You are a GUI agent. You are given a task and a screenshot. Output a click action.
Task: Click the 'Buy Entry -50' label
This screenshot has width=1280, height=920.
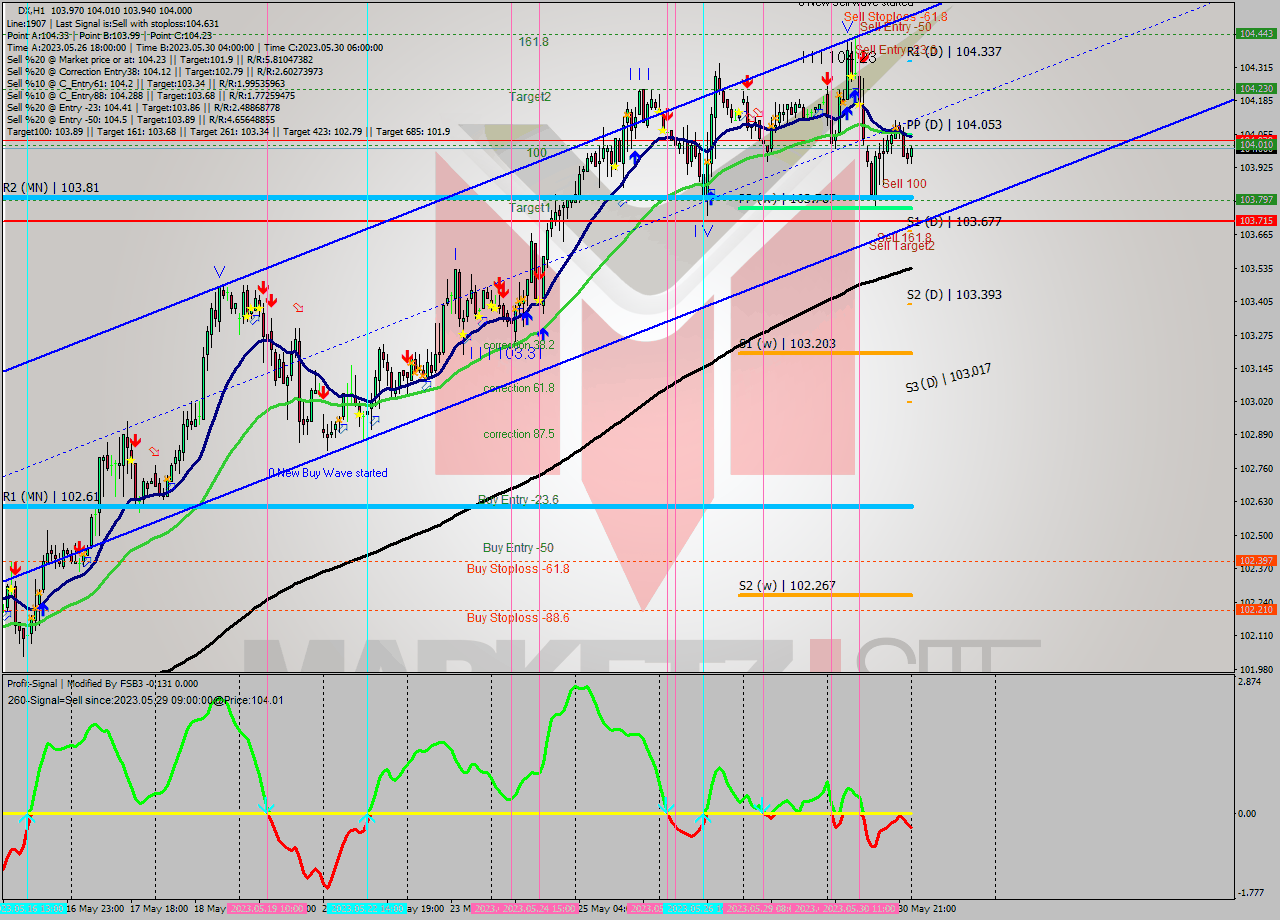coord(518,548)
